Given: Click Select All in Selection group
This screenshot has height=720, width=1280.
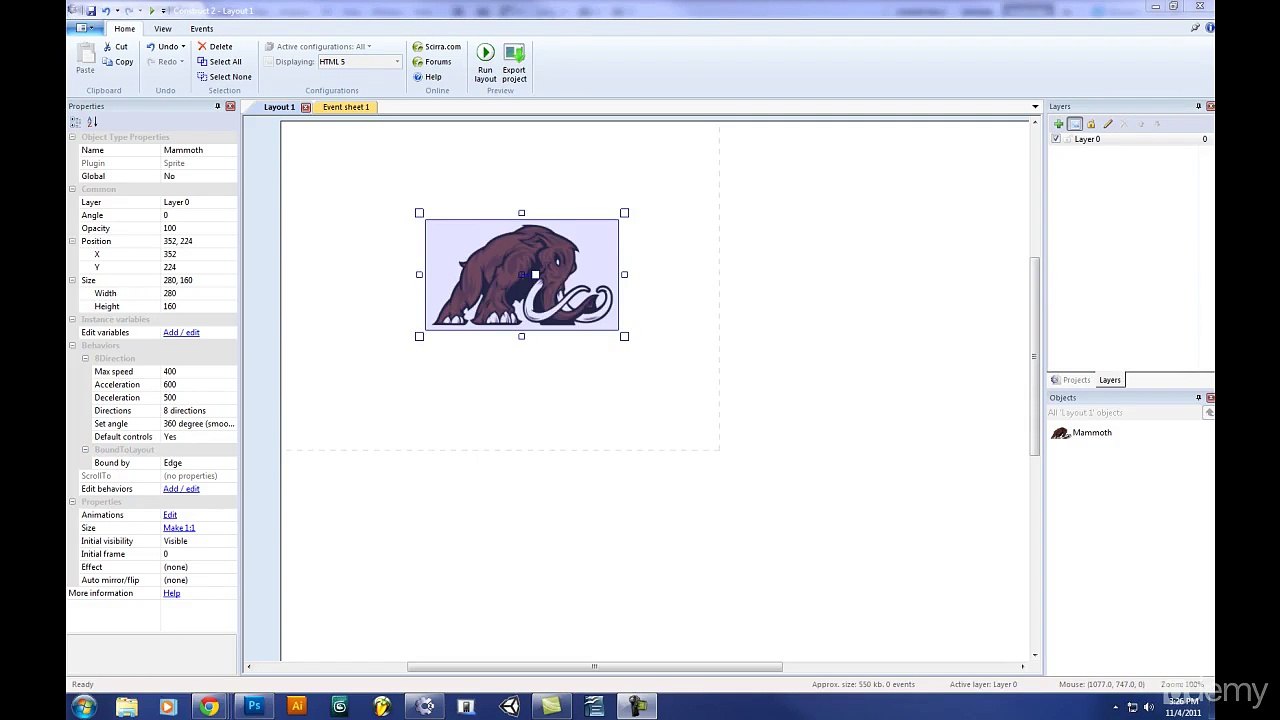Looking at the screenshot, I should pos(219,62).
